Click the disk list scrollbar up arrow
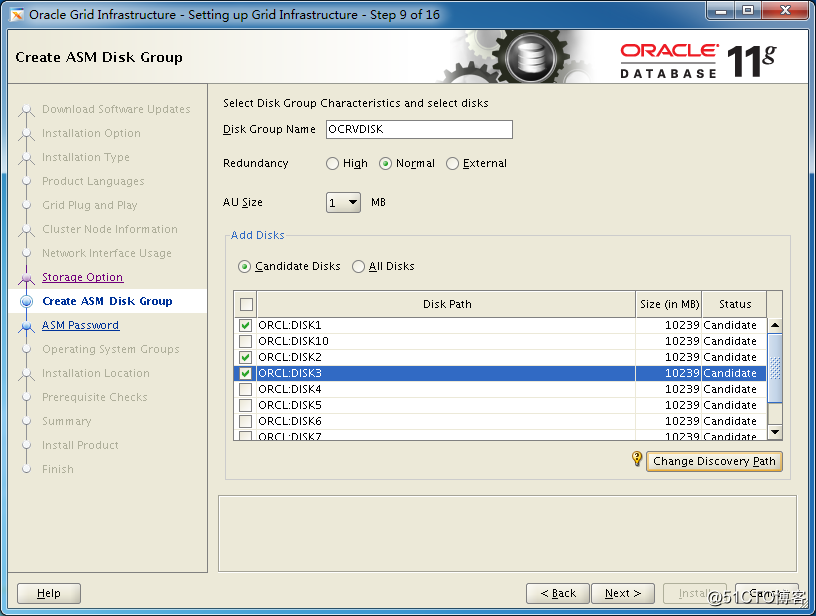Image resolution: width=816 pixels, height=616 pixels. pyautogui.click(x=775, y=325)
